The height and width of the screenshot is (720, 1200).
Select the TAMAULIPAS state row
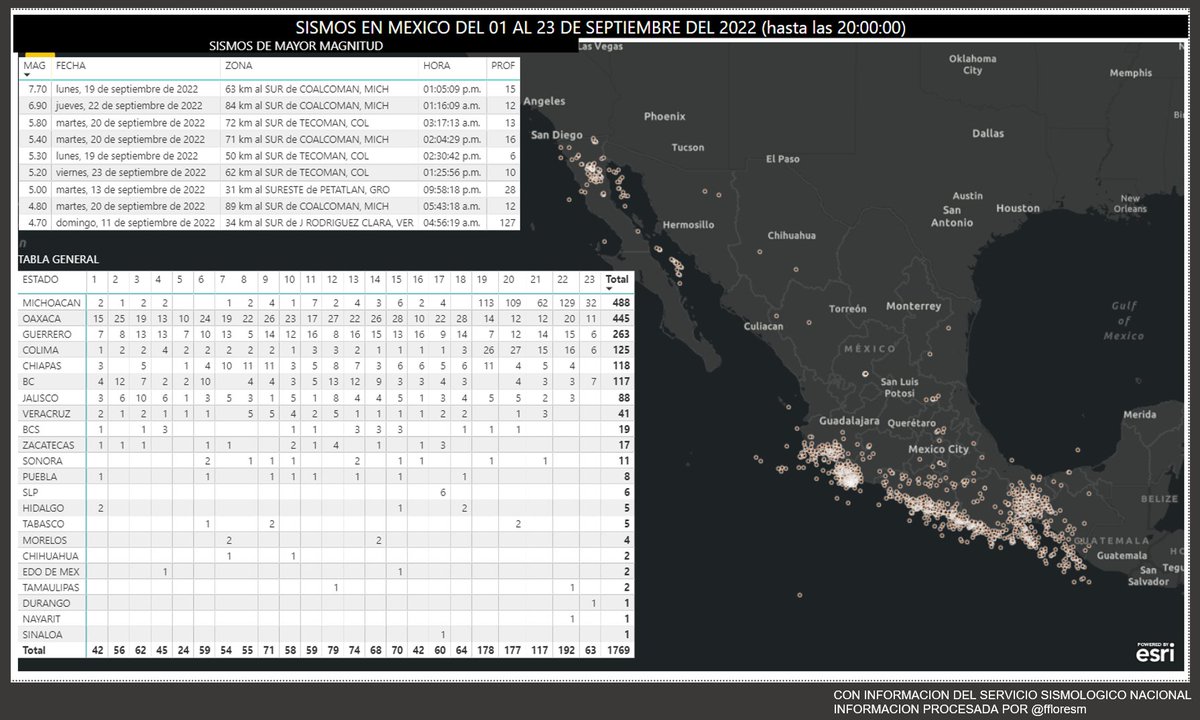click(x=326, y=587)
